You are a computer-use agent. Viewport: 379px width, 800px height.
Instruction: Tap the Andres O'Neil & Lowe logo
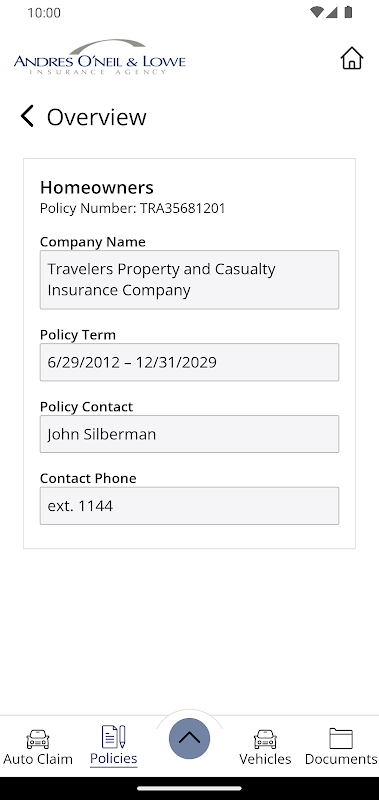click(99, 57)
